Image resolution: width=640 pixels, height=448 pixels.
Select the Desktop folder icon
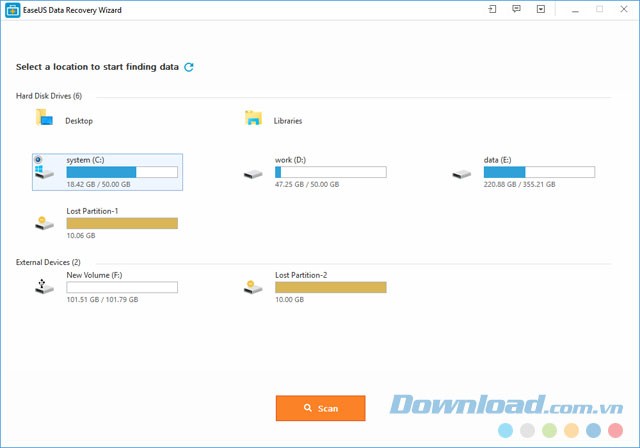[44, 119]
